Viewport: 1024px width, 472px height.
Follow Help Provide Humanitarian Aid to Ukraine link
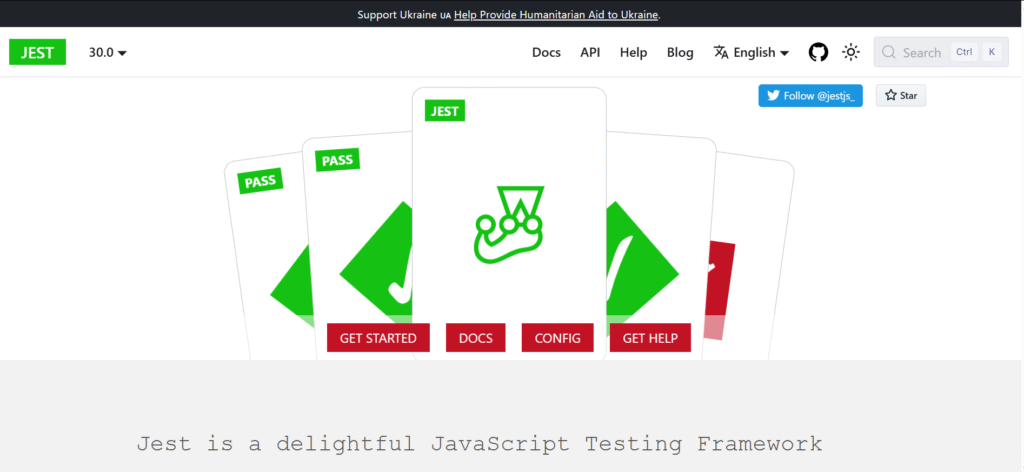pyautogui.click(x=556, y=14)
